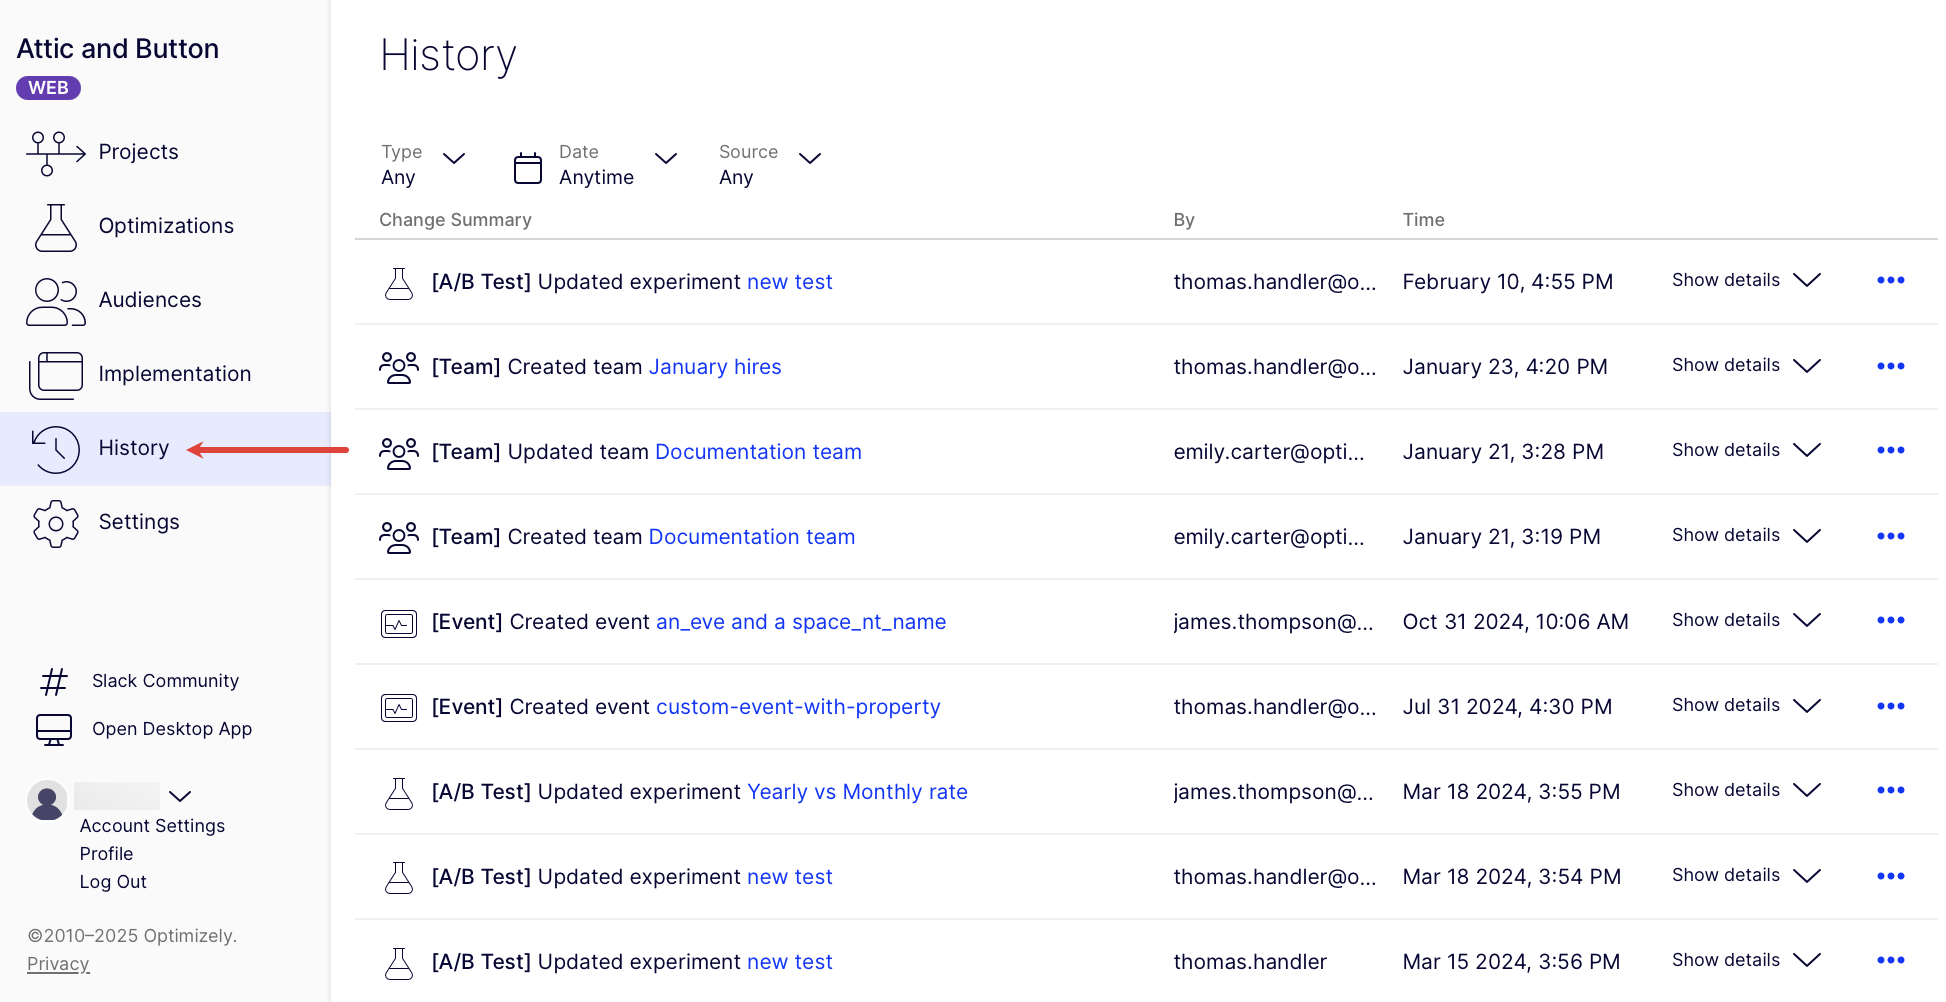
Task: Expand the user account menu chevron
Action: (x=180, y=797)
